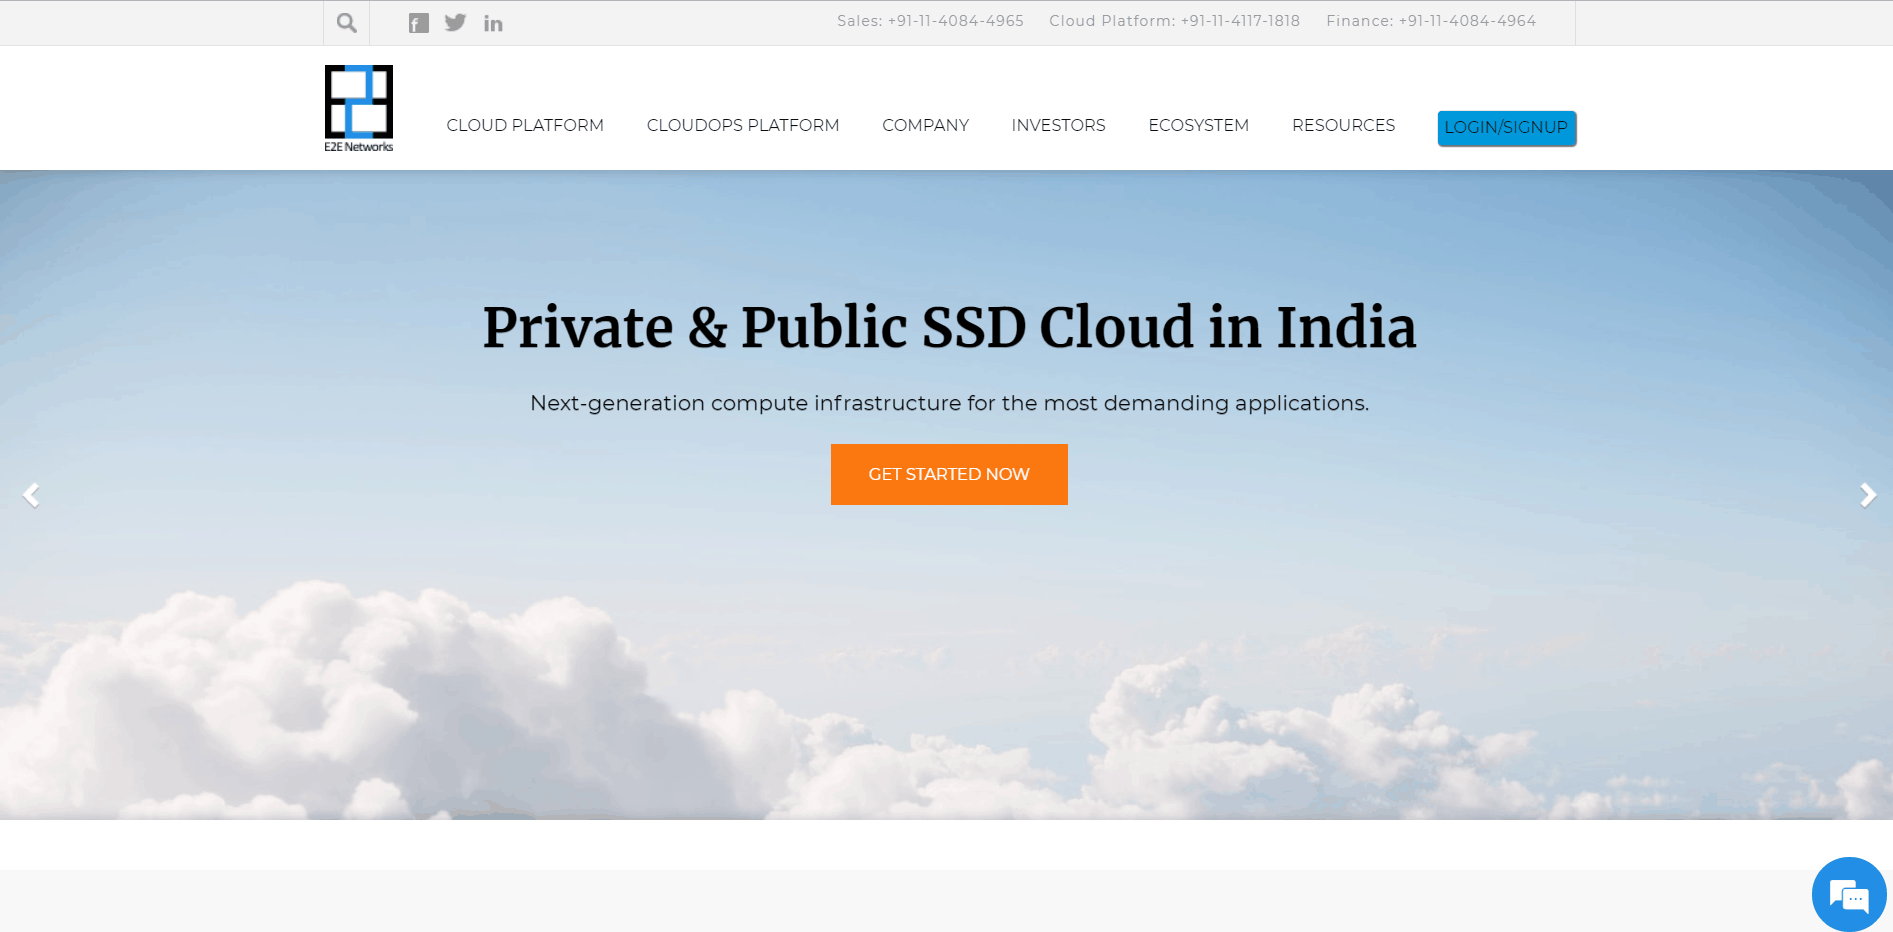This screenshot has height=932, width=1893.
Task: Click the LOGIN/SIGNUP button
Action: tap(1507, 128)
